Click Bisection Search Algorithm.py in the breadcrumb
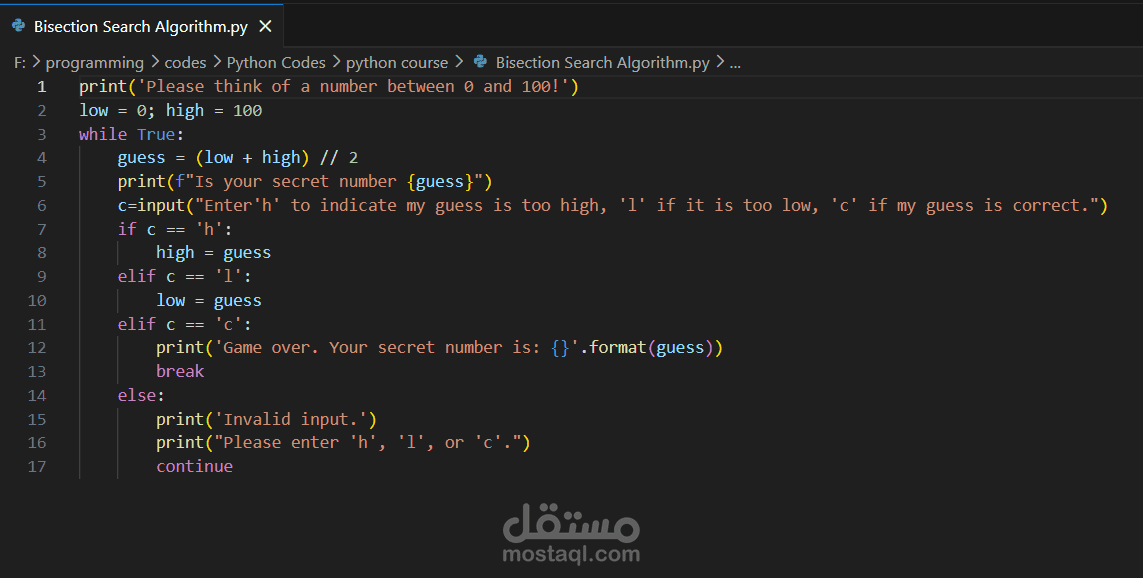Image resolution: width=1143 pixels, height=578 pixels. 602,62
